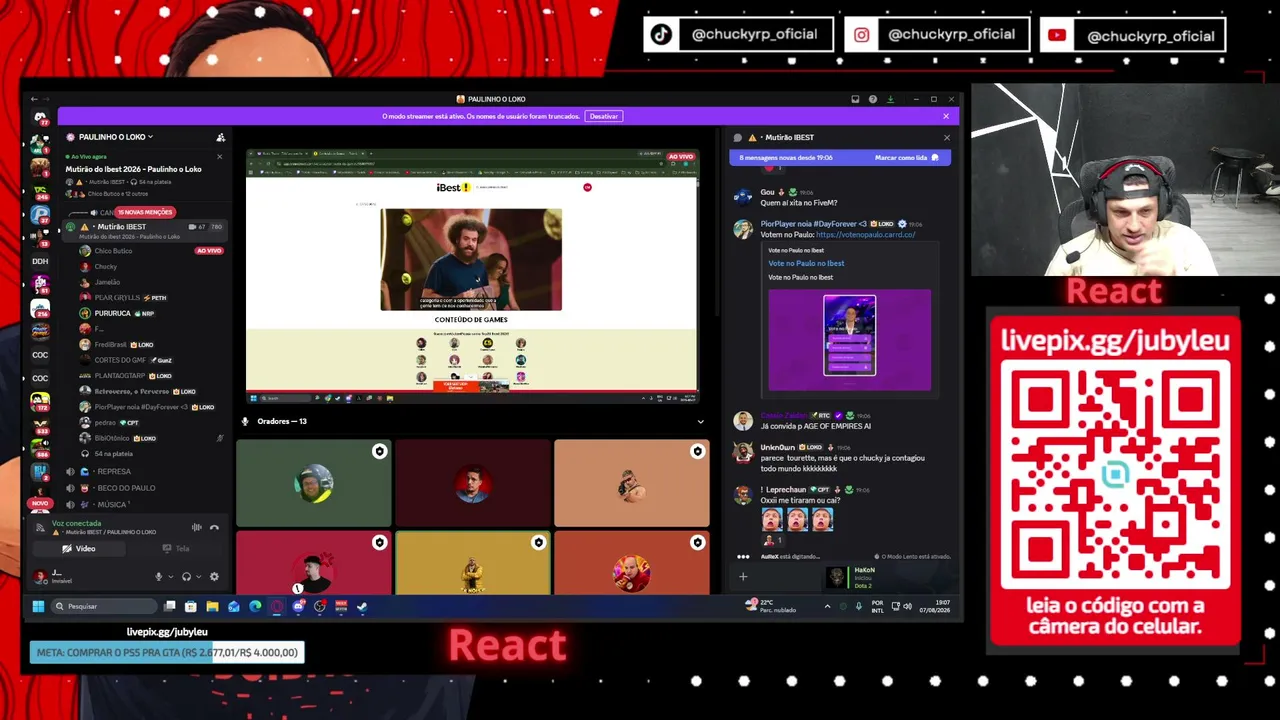The image size is (1280, 720).
Task: Click the PS5 donation goal progress bar
Action: [x=167, y=653]
